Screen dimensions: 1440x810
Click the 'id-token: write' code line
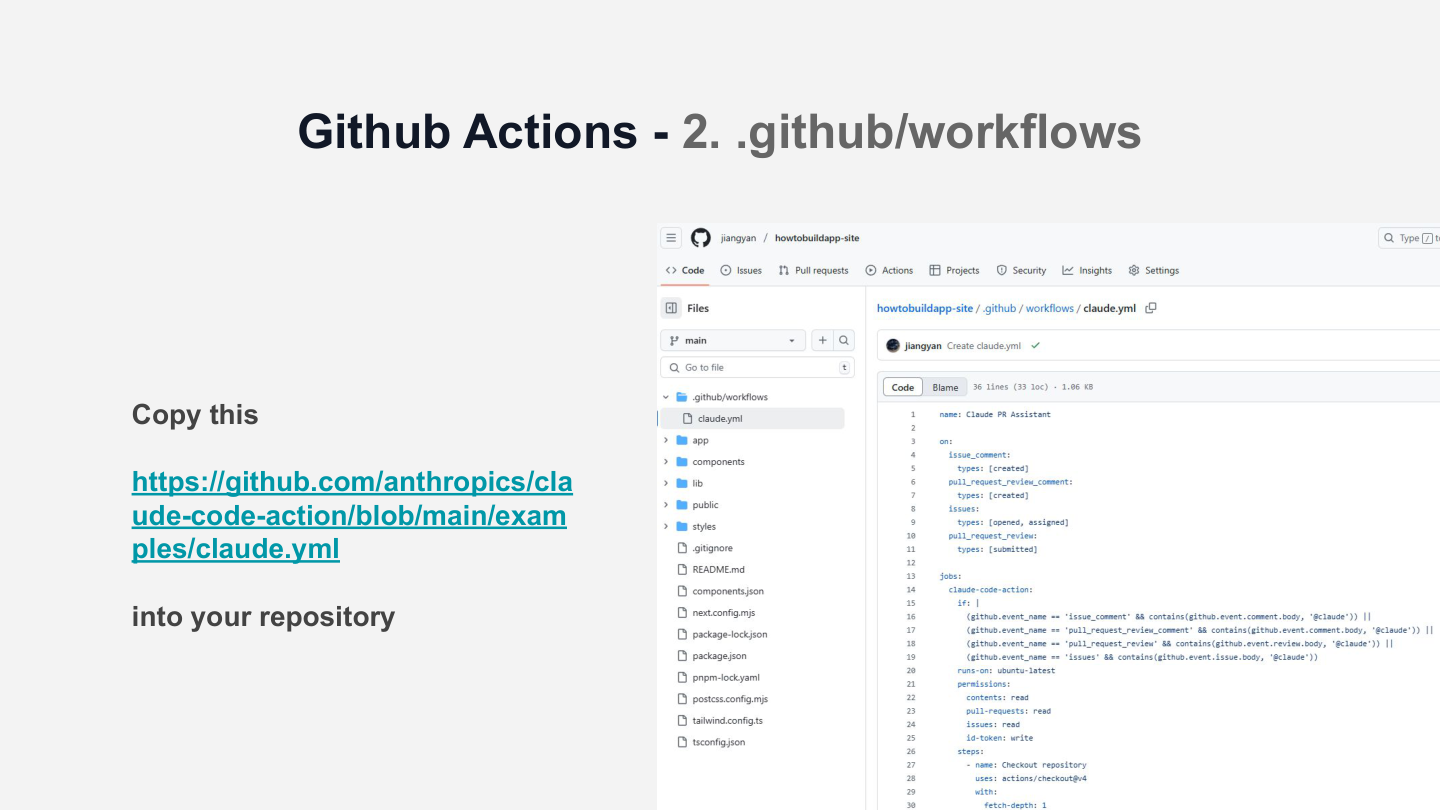[x=1000, y=738]
